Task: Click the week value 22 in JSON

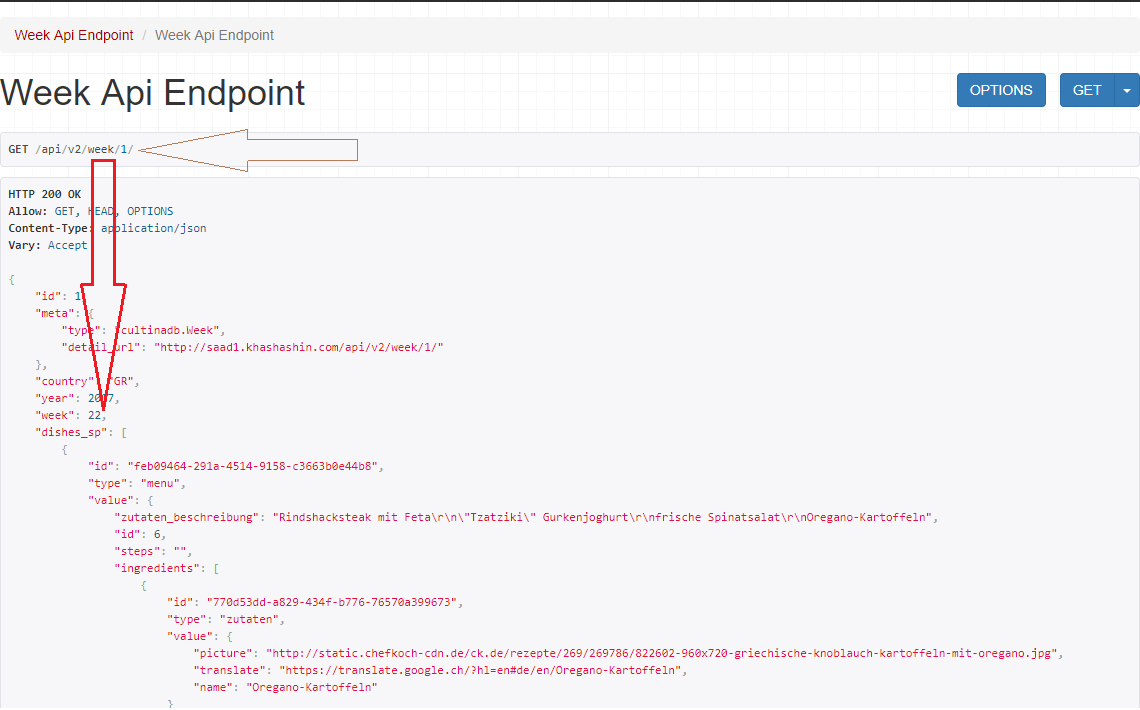Action: point(94,415)
